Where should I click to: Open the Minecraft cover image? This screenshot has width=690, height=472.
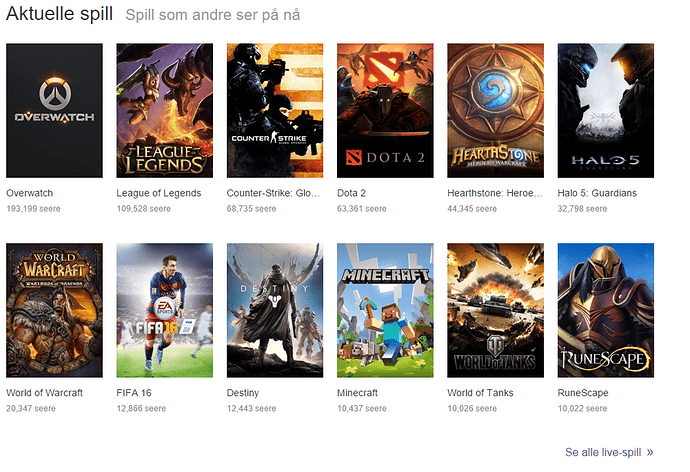385,310
